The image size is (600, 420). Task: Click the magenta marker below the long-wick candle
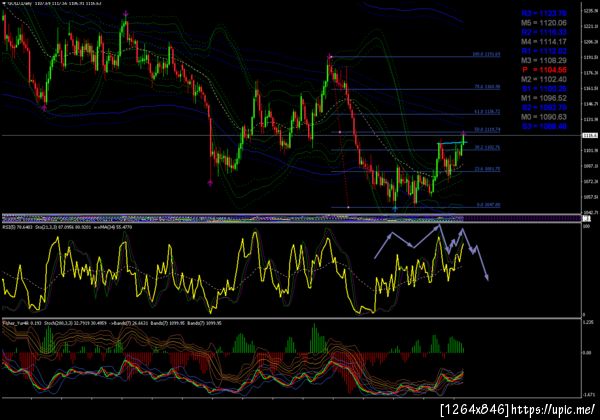(x=210, y=183)
